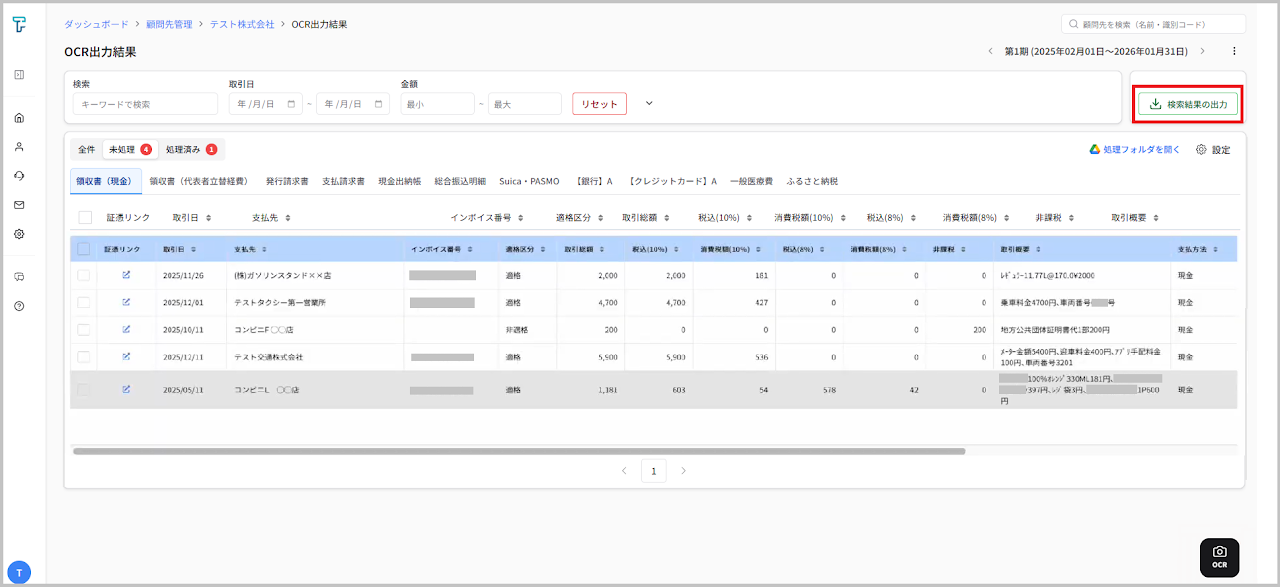Expand more search filters chevron beside リセット

point(649,103)
